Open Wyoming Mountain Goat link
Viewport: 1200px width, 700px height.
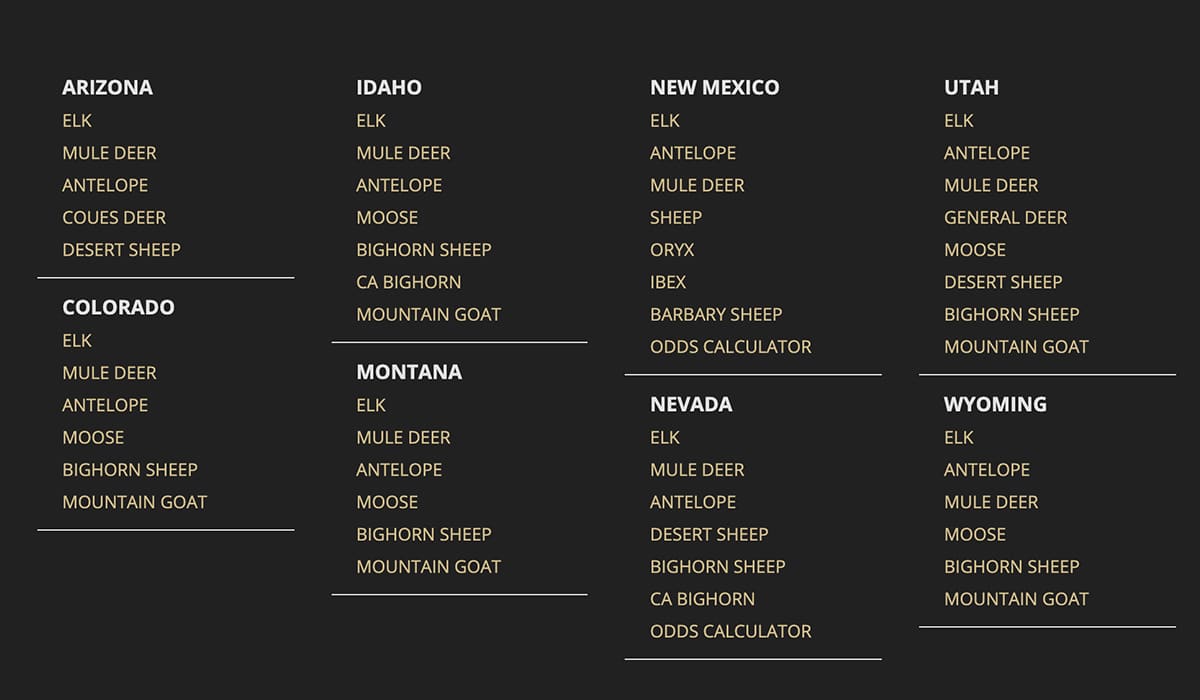point(1016,599)
